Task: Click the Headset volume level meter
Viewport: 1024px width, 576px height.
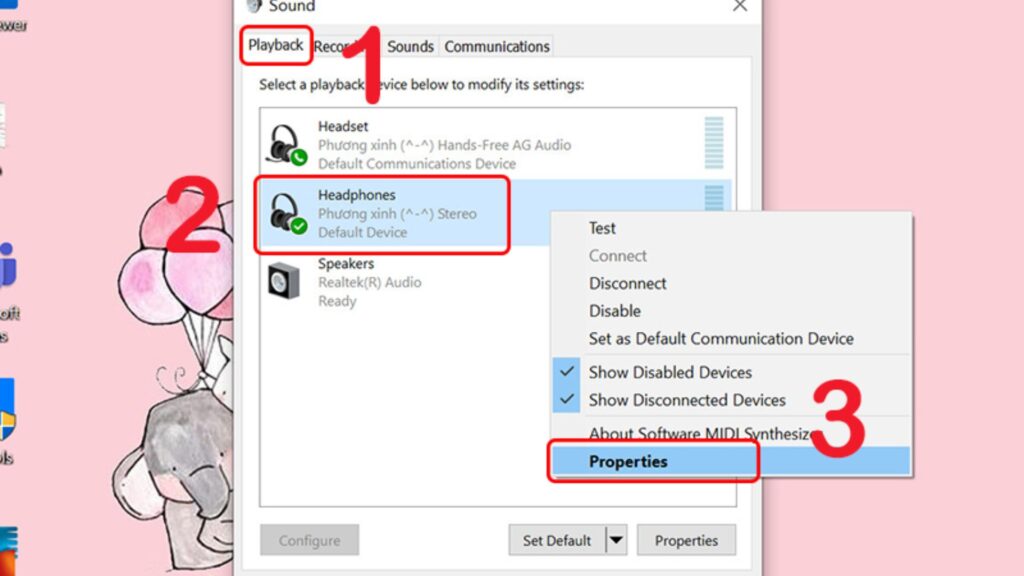Action: (x=714, y=143)
